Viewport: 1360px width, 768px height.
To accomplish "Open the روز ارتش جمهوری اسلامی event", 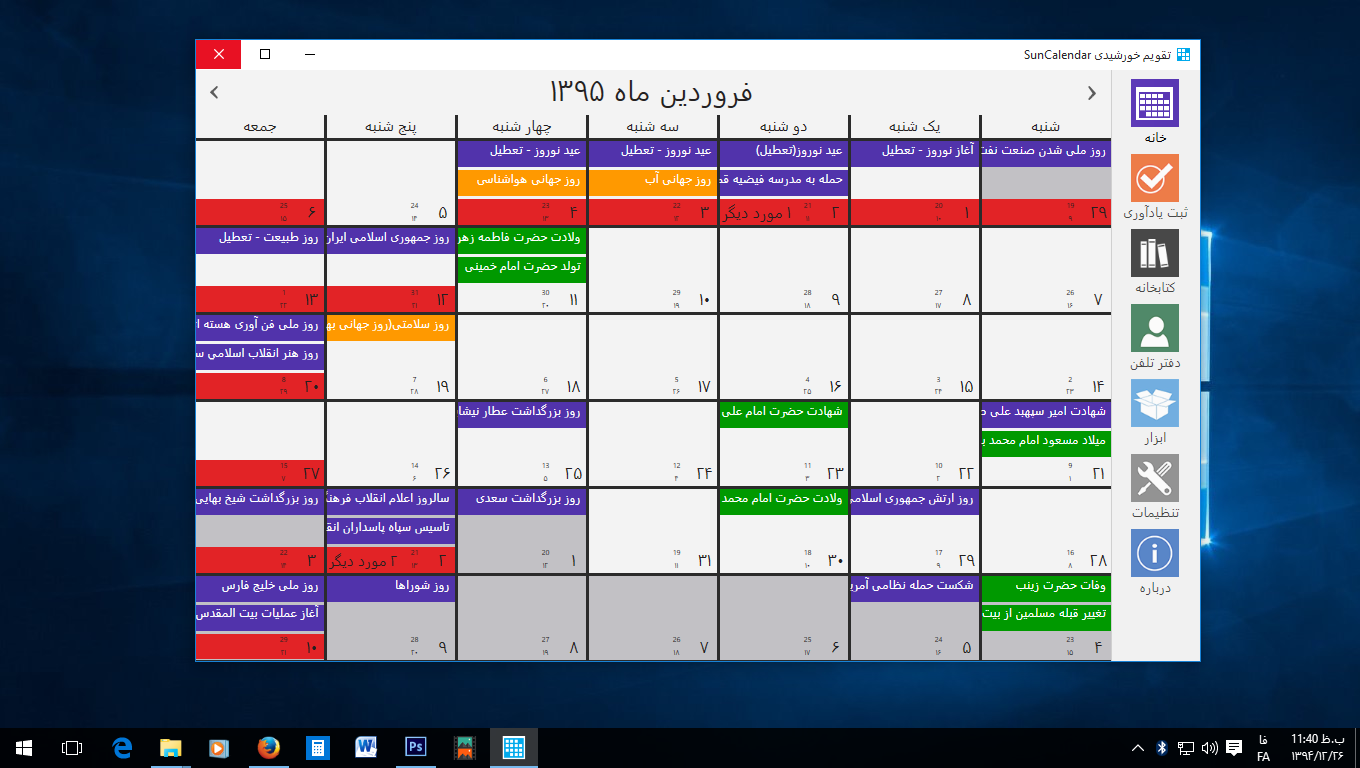I will (x=914, y=500).
